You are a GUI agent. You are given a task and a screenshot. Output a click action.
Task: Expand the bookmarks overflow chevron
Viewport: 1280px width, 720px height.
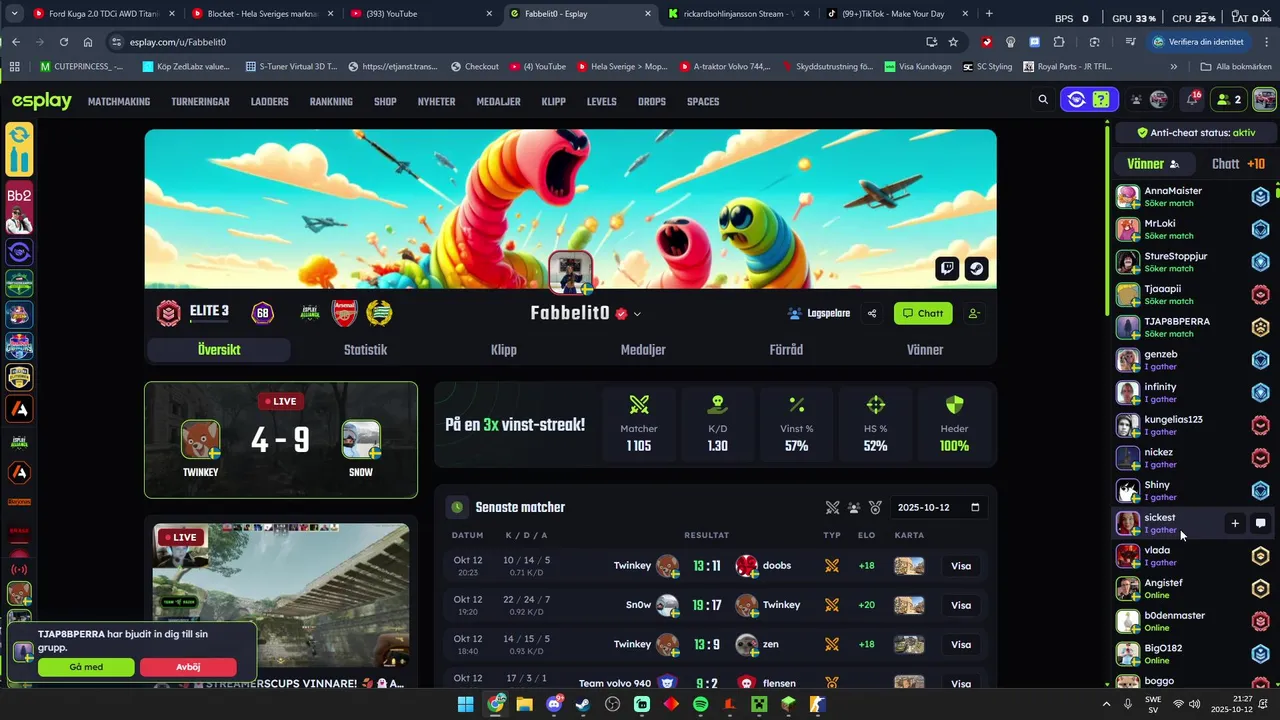(1174, 66)
